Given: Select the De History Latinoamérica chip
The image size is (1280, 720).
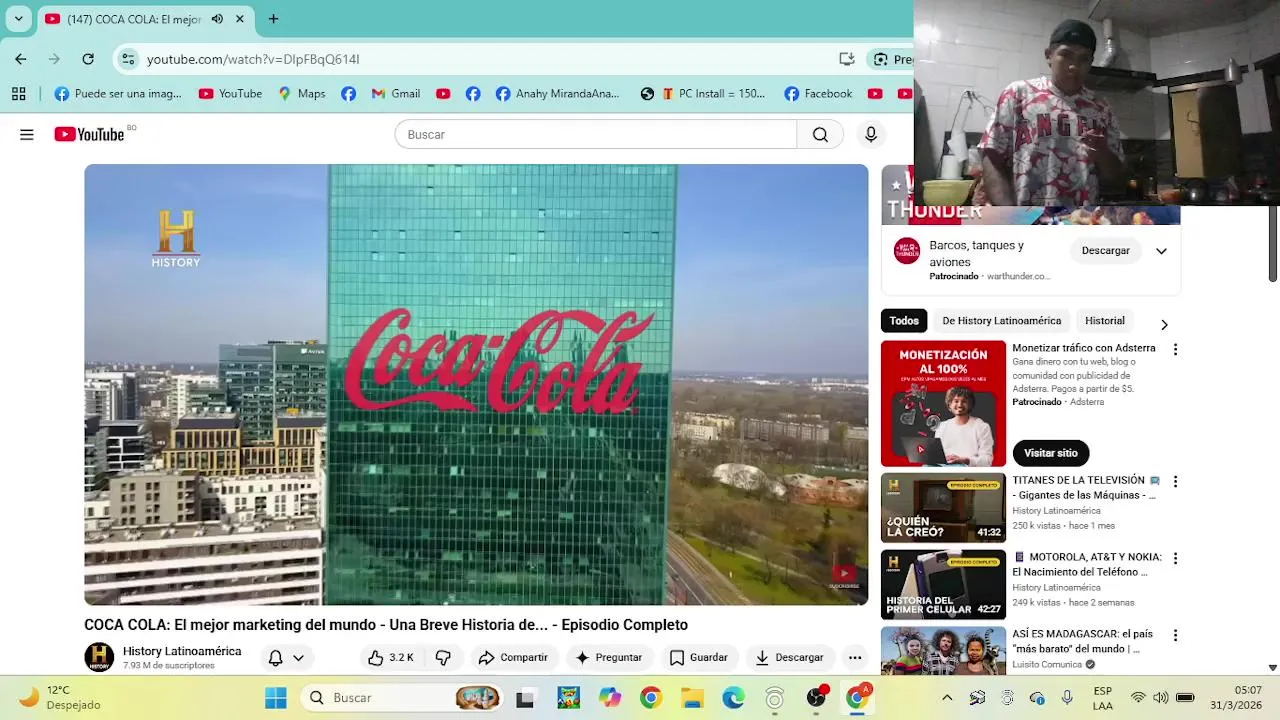Looking at the screenshot, I should pos(1001,321).
